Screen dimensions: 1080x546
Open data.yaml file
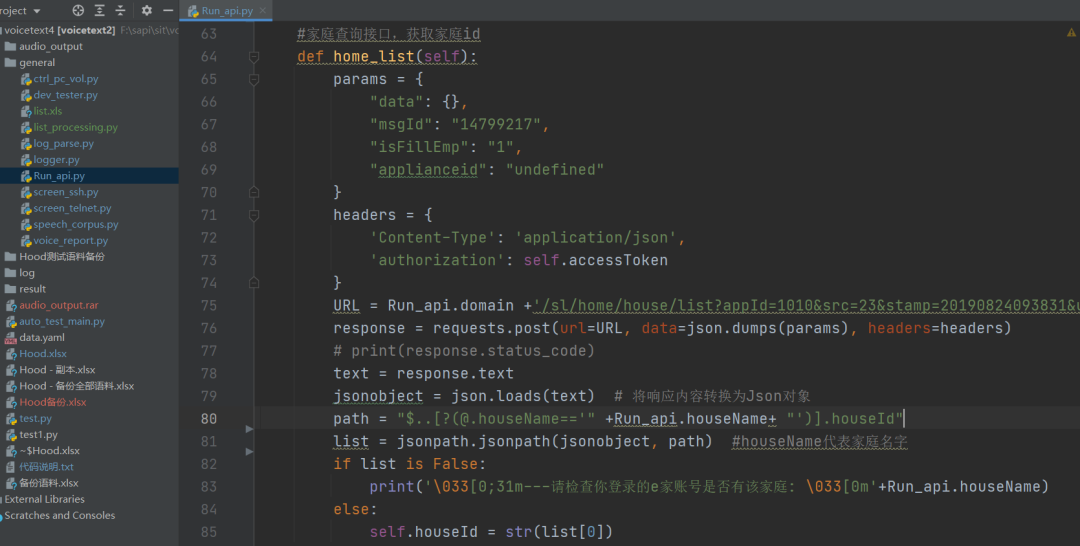(x=41, y=337)
